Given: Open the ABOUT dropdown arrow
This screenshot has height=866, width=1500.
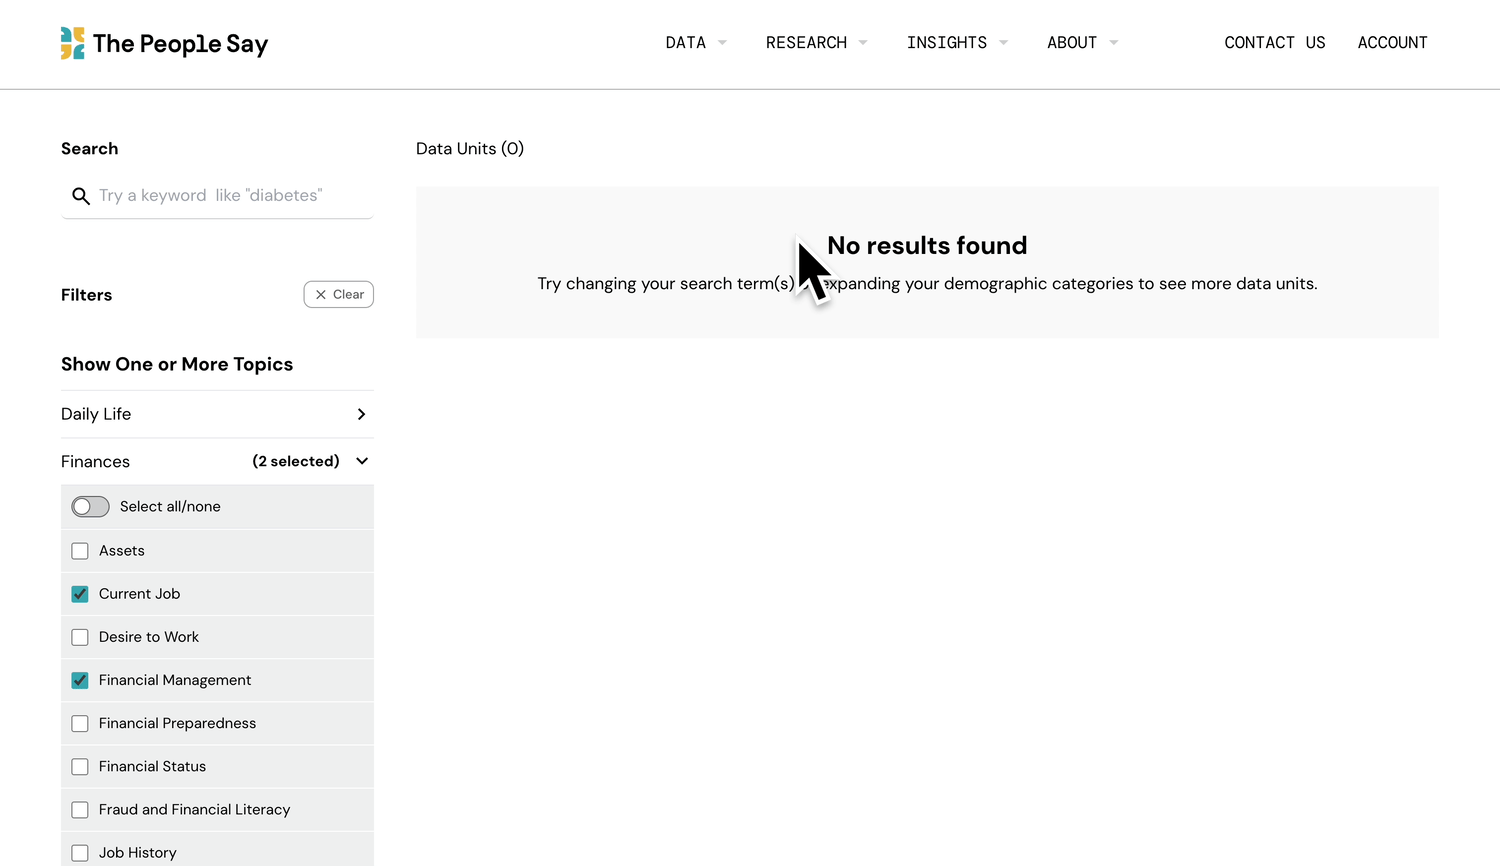Looking at the screenshot, I should point(1113,43).
